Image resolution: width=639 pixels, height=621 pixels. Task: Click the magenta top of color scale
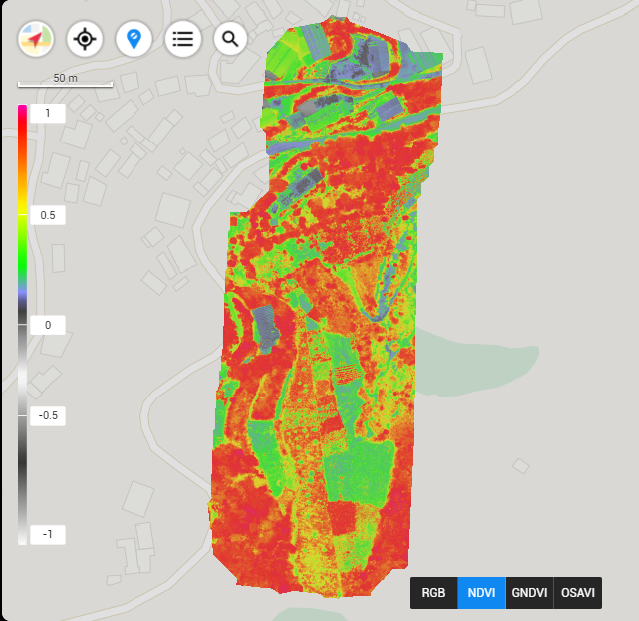point(23,110)
